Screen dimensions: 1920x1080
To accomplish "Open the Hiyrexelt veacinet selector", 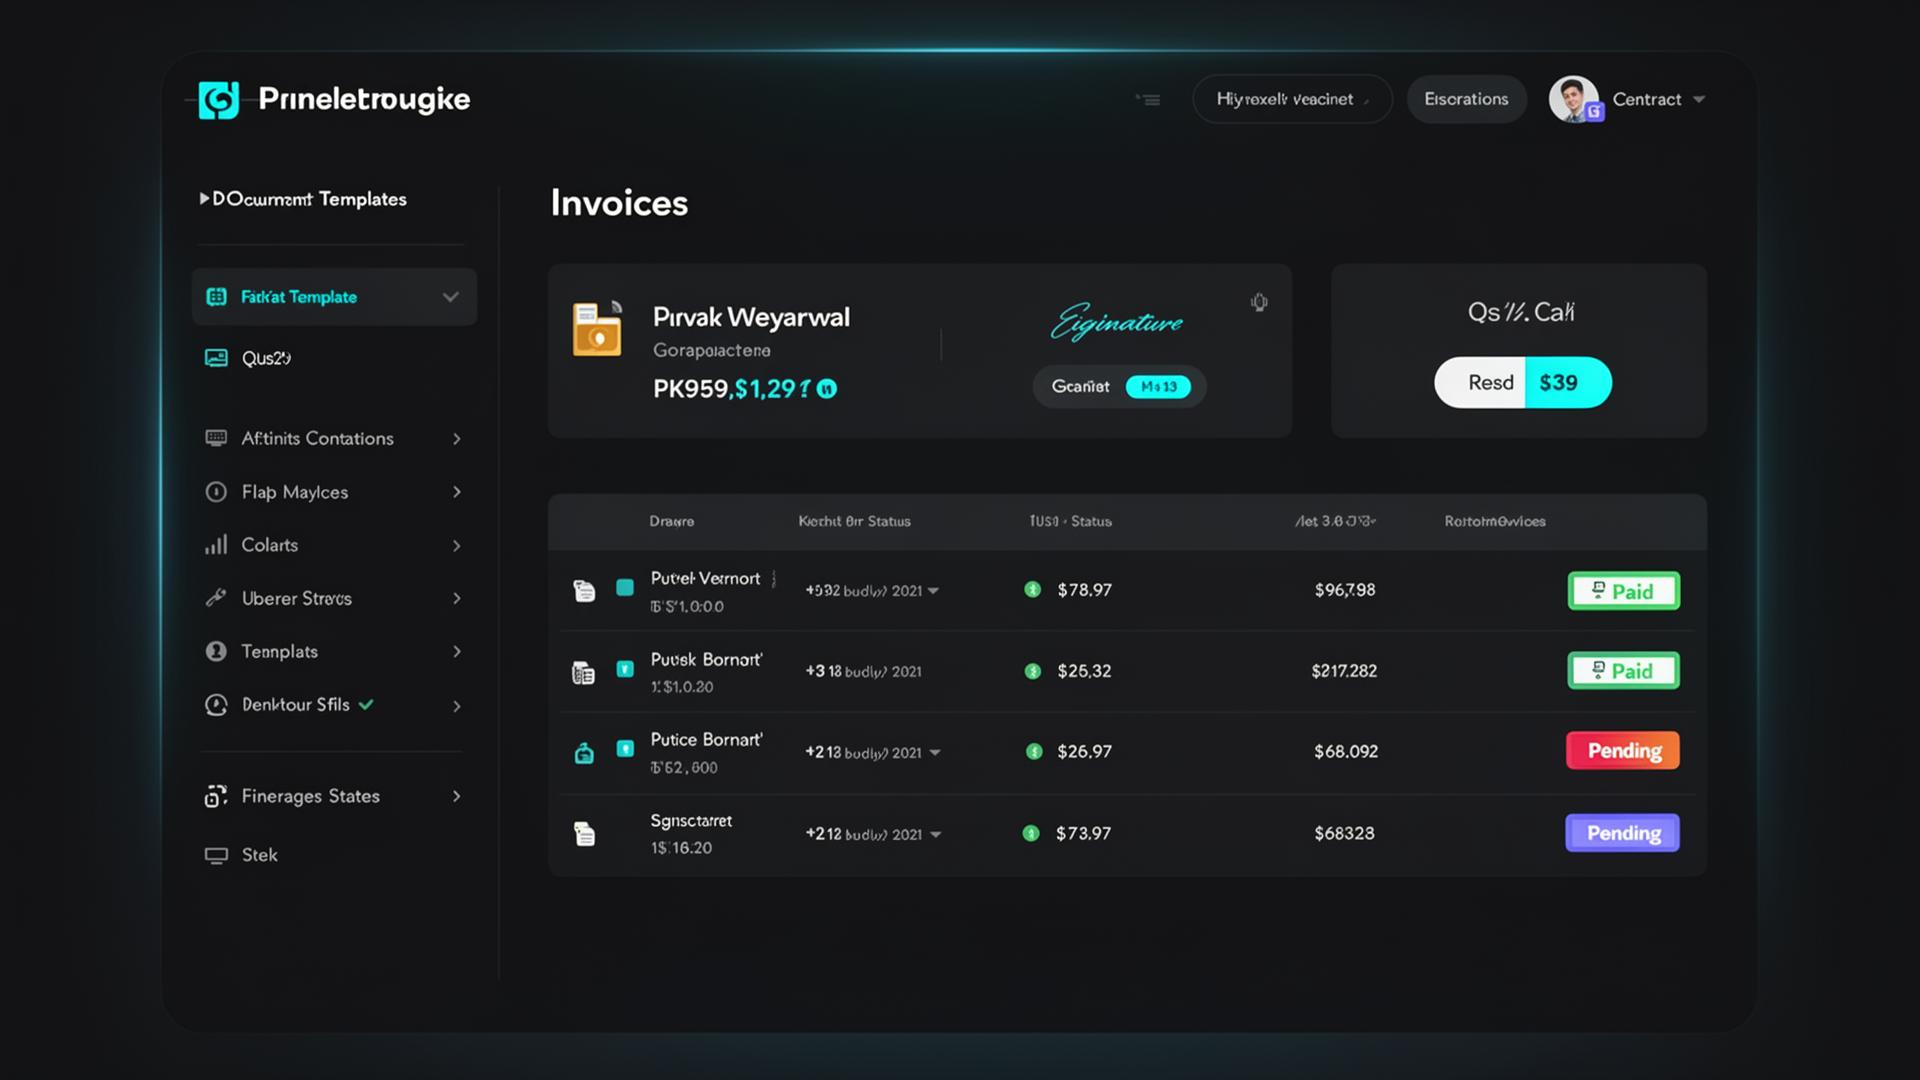I will pyautogui.click(x=1292, y=99).
